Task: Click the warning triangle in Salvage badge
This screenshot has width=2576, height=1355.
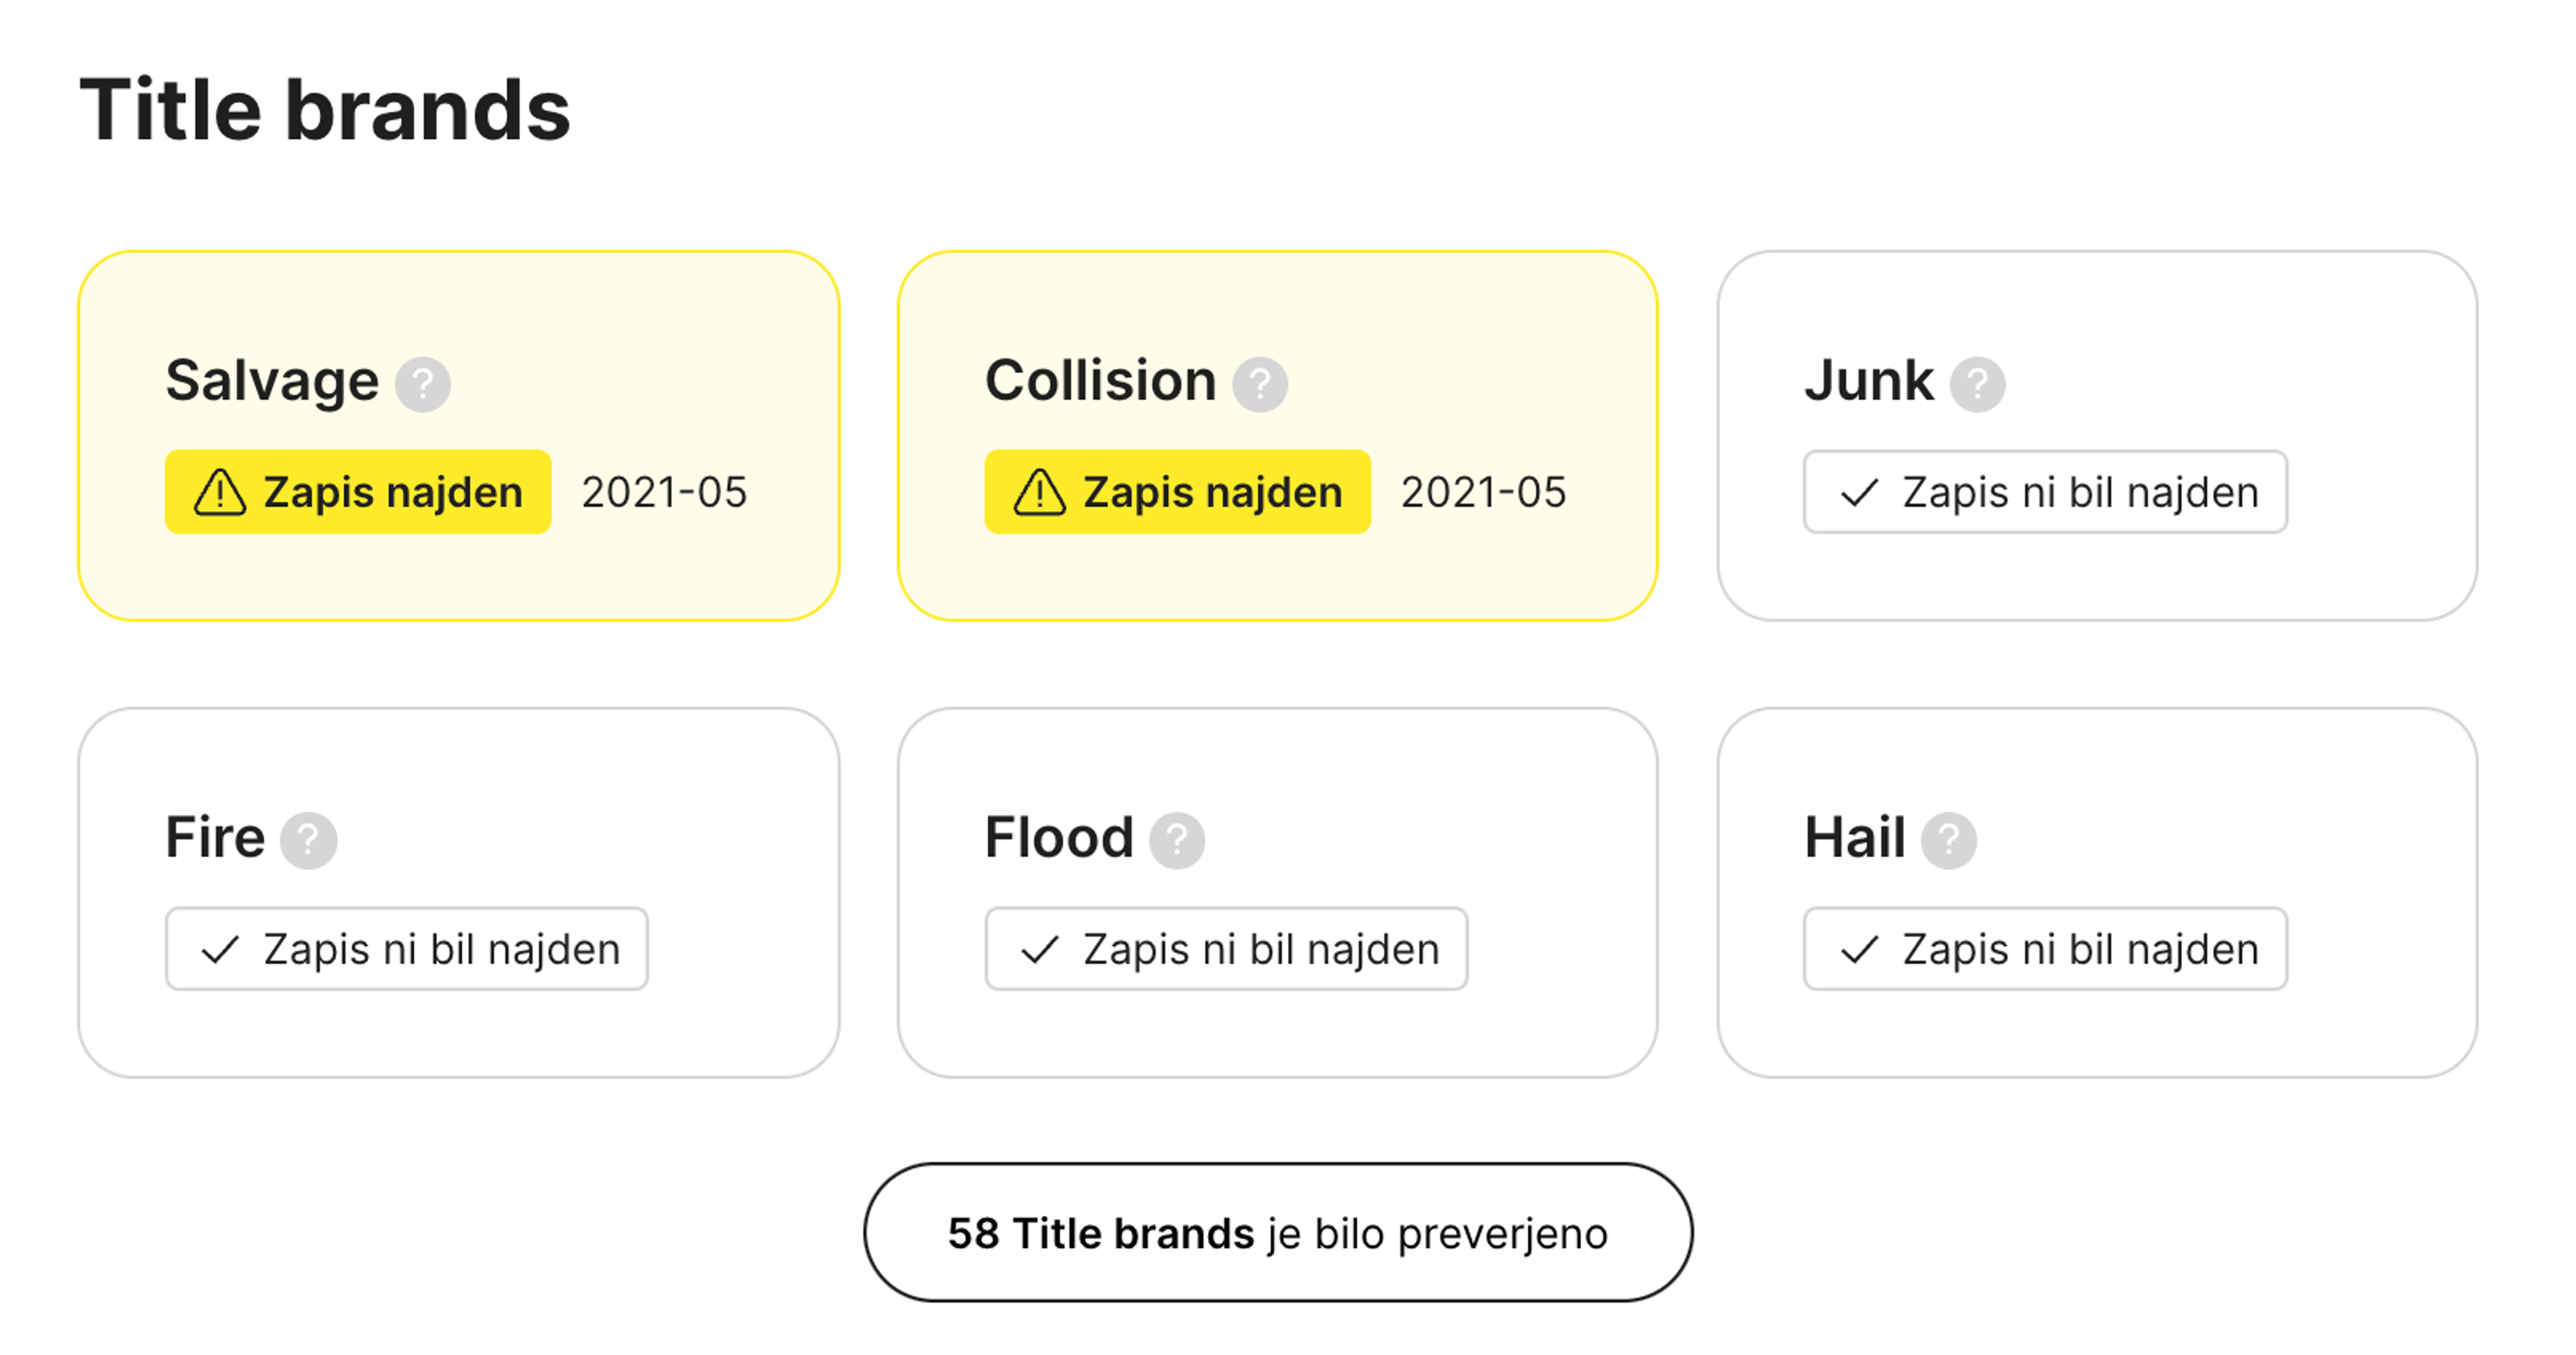Action: [x=220, y=492]
